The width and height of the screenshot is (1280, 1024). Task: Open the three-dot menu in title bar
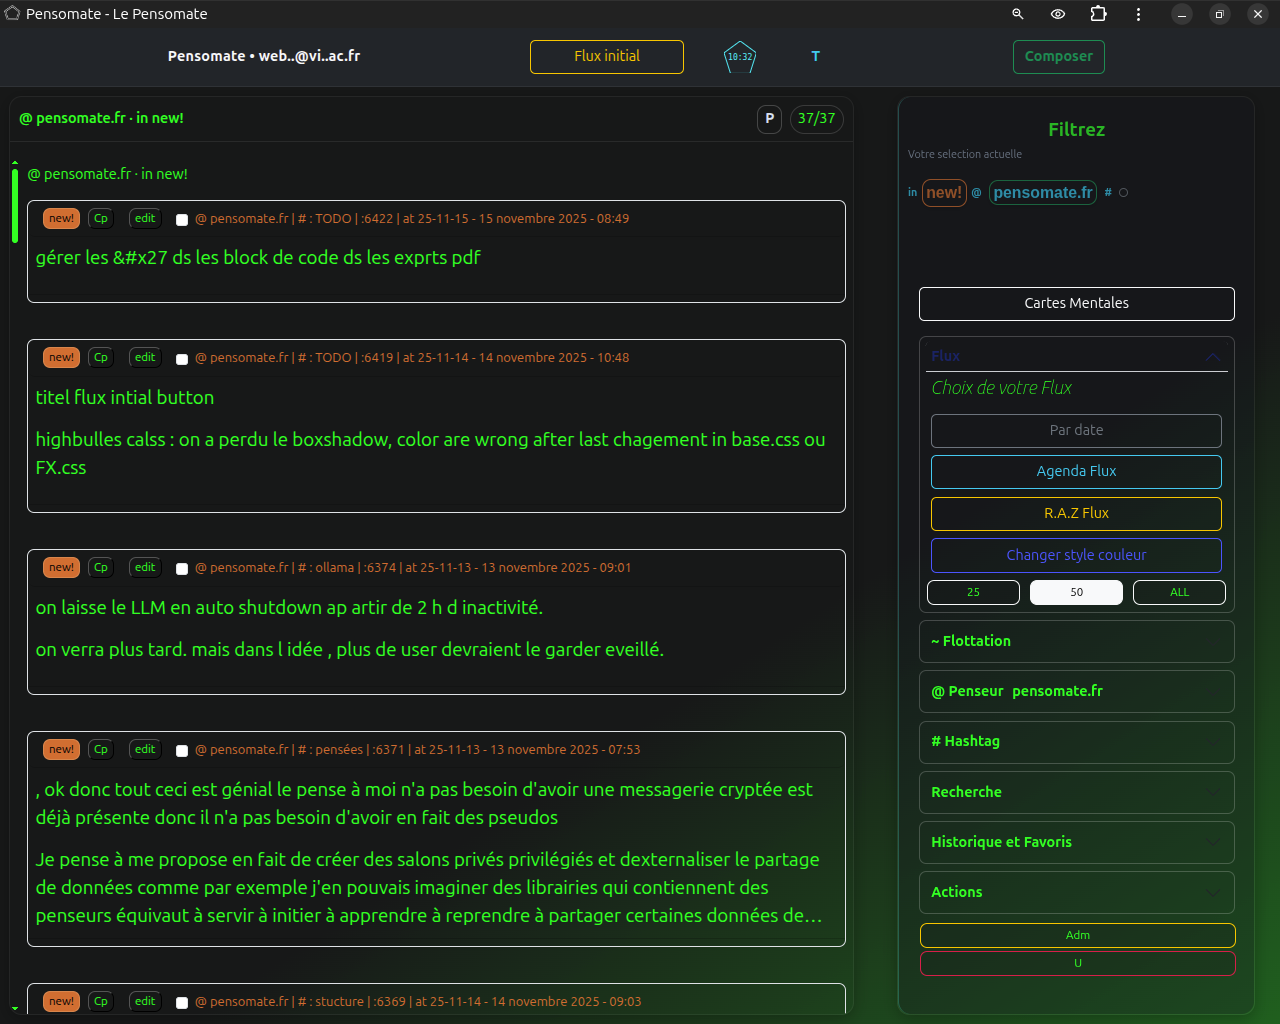(x=1138, y=14)
